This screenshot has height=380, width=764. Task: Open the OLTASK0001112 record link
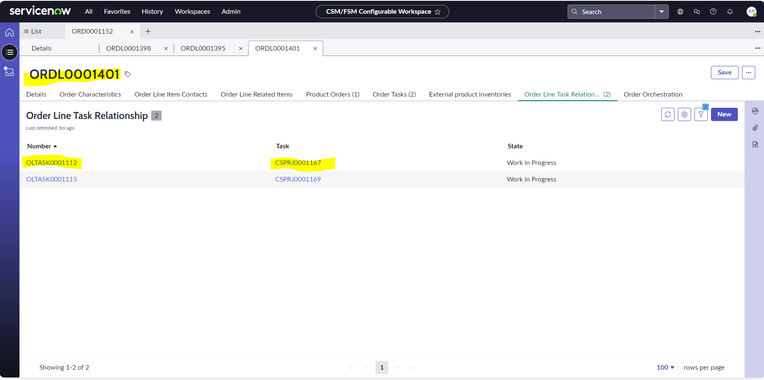(52, 163)
